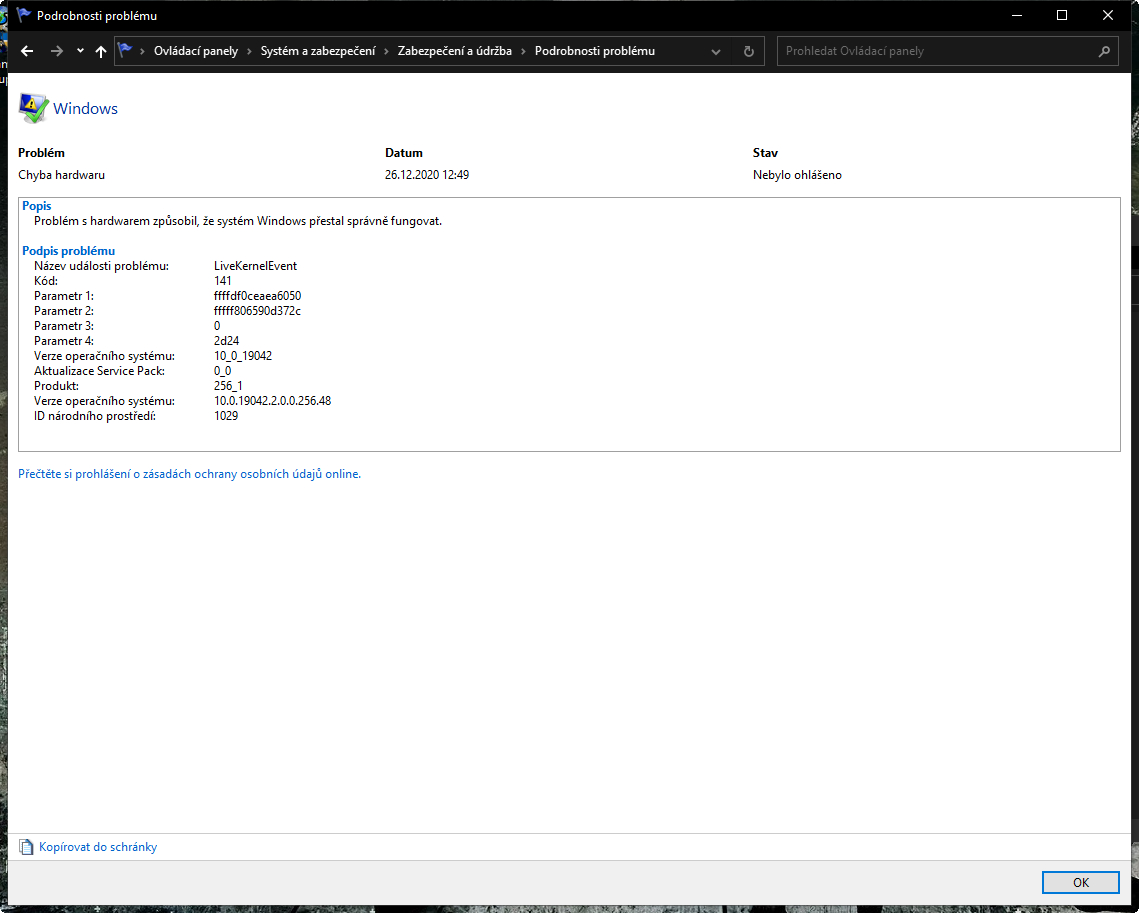Open the privacy statement online link
The height and width of the screenshot is (913, 1139).
[190, 474]
